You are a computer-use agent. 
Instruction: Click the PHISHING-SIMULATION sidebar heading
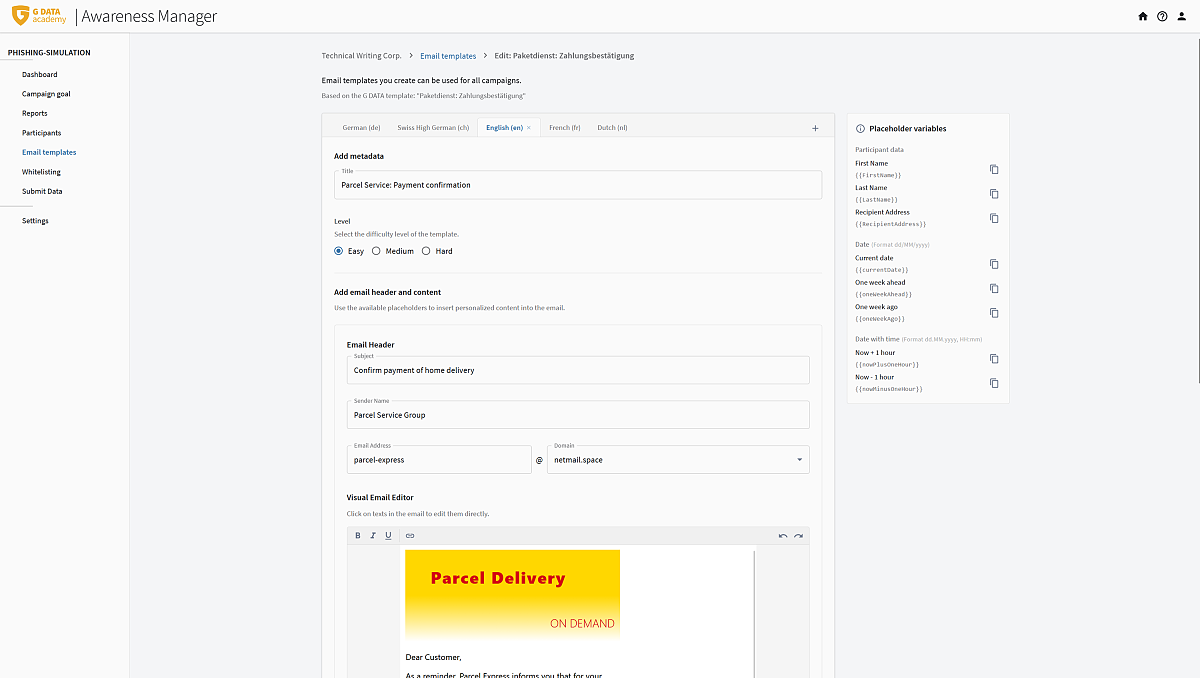click(x=49, y=52)
